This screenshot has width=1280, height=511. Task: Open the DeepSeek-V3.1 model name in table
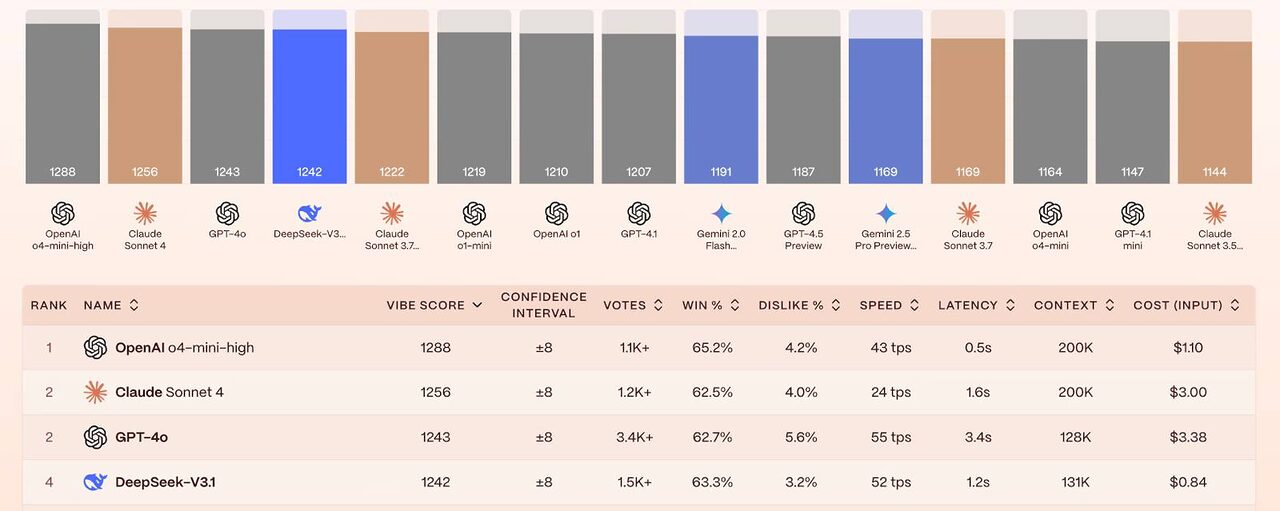point(165,482)
